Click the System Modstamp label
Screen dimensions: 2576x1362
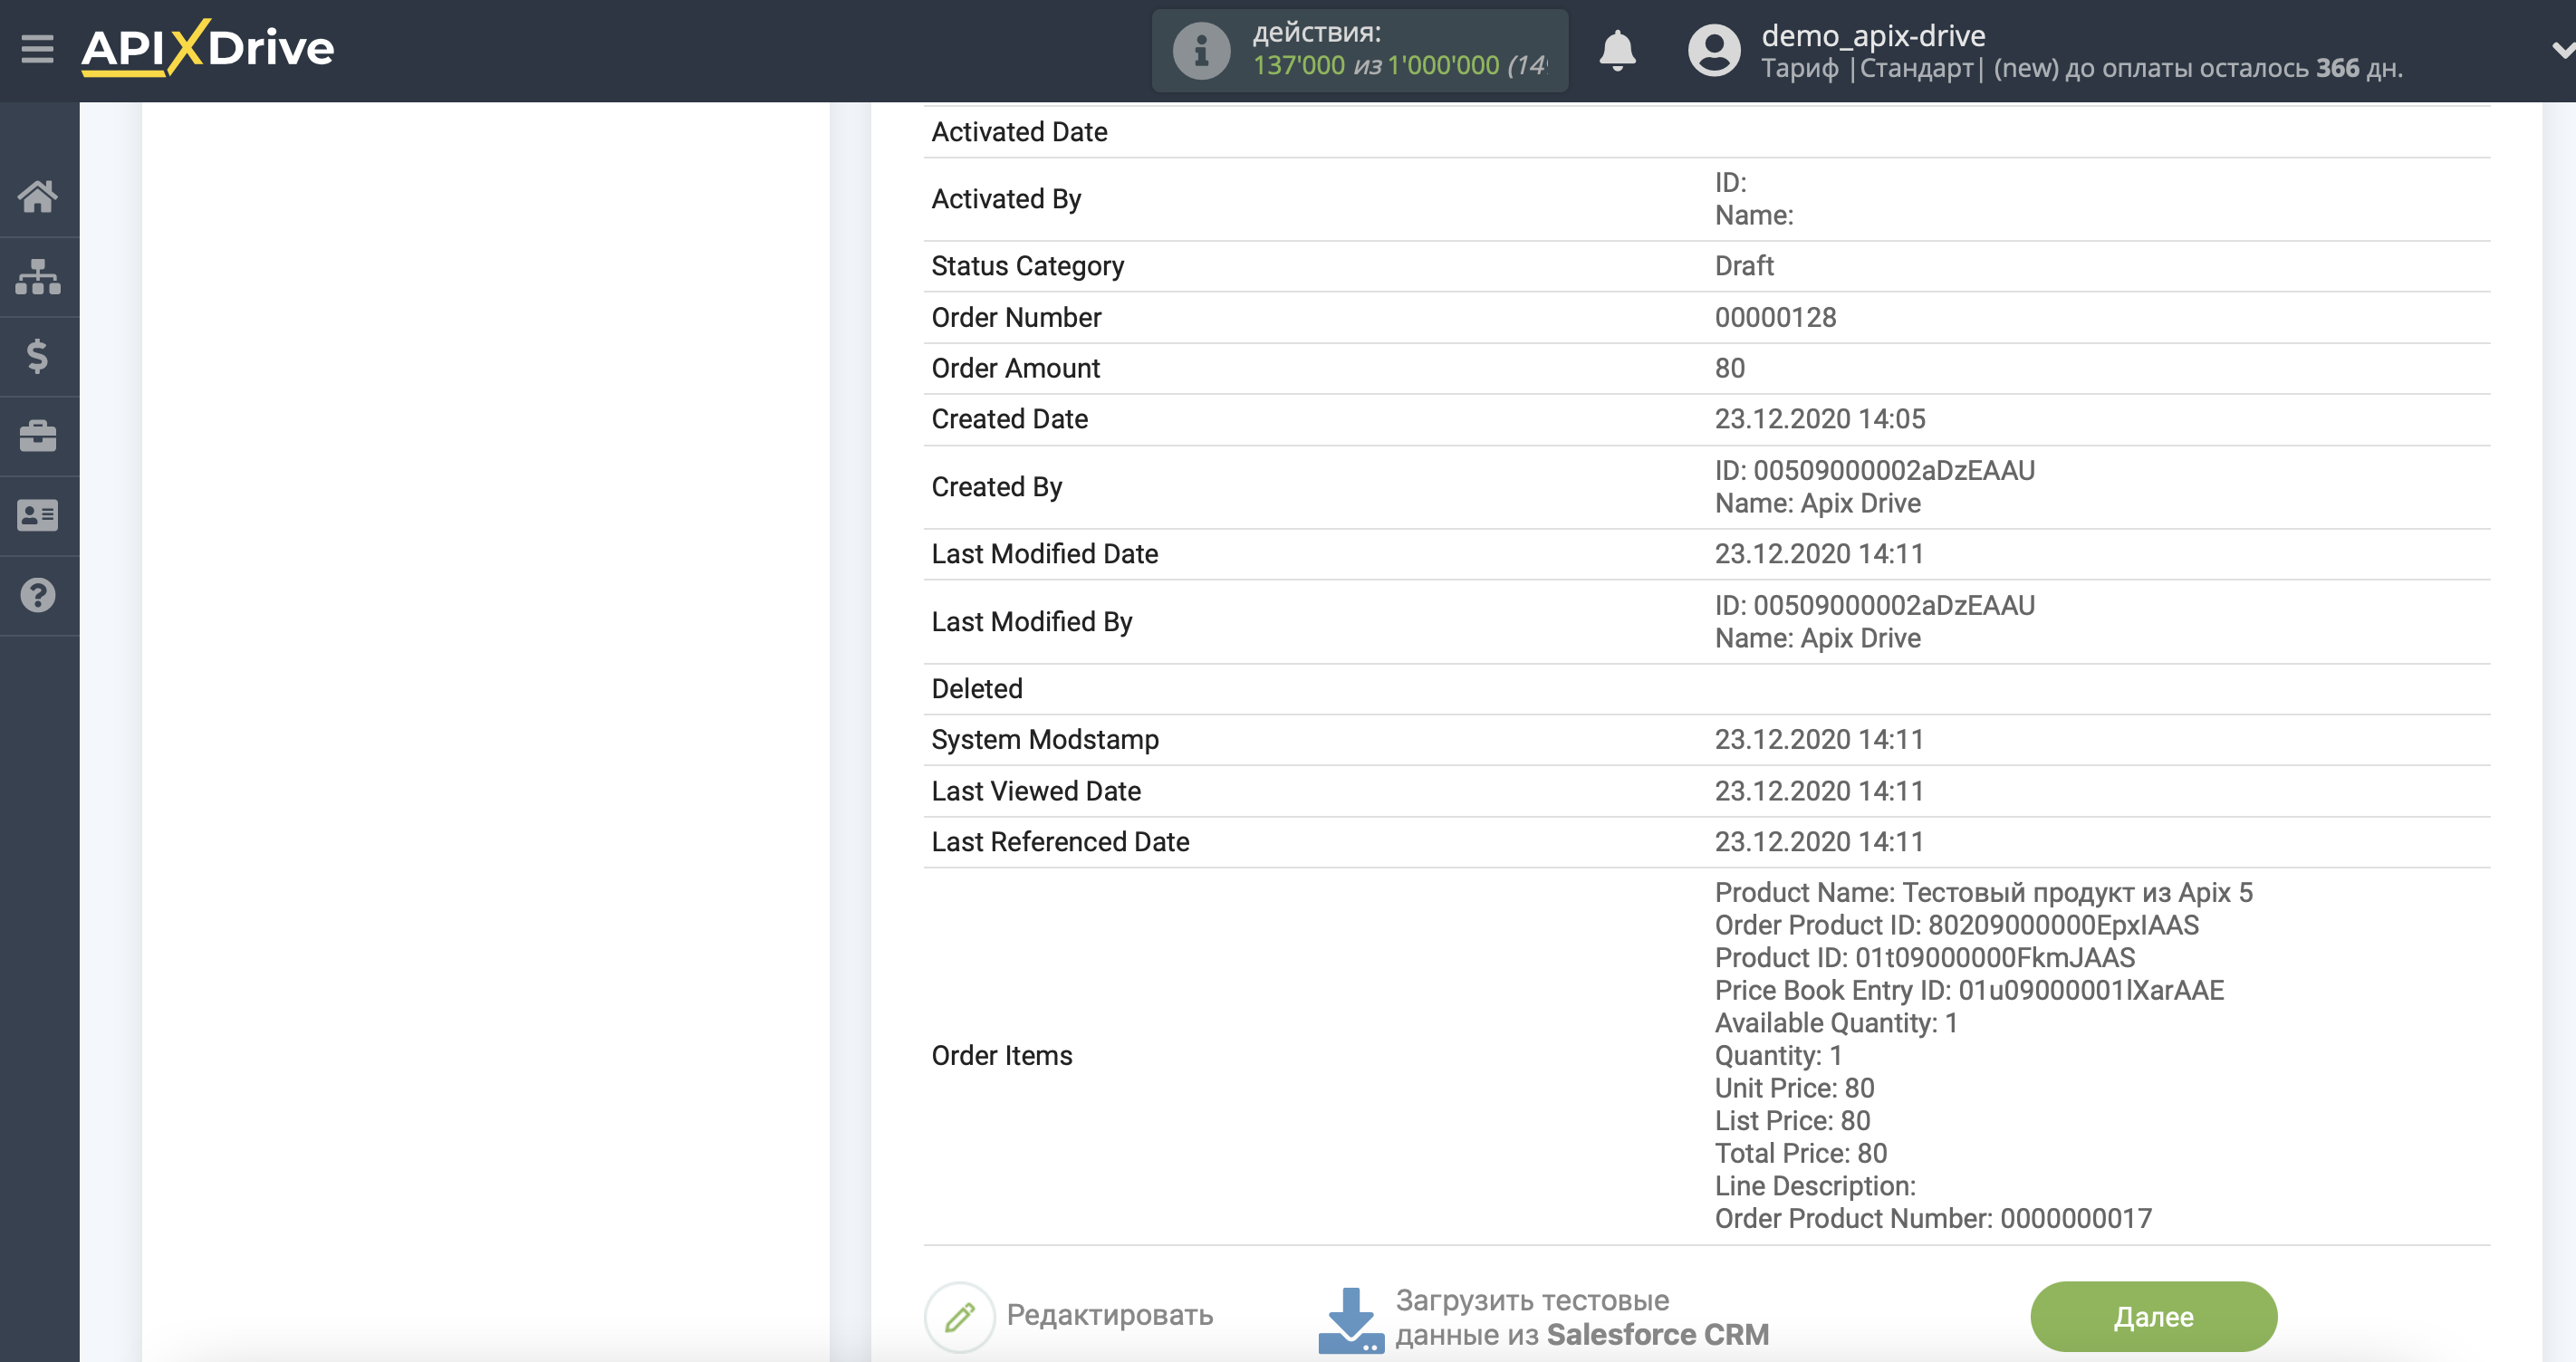(x=1045, y=740)
